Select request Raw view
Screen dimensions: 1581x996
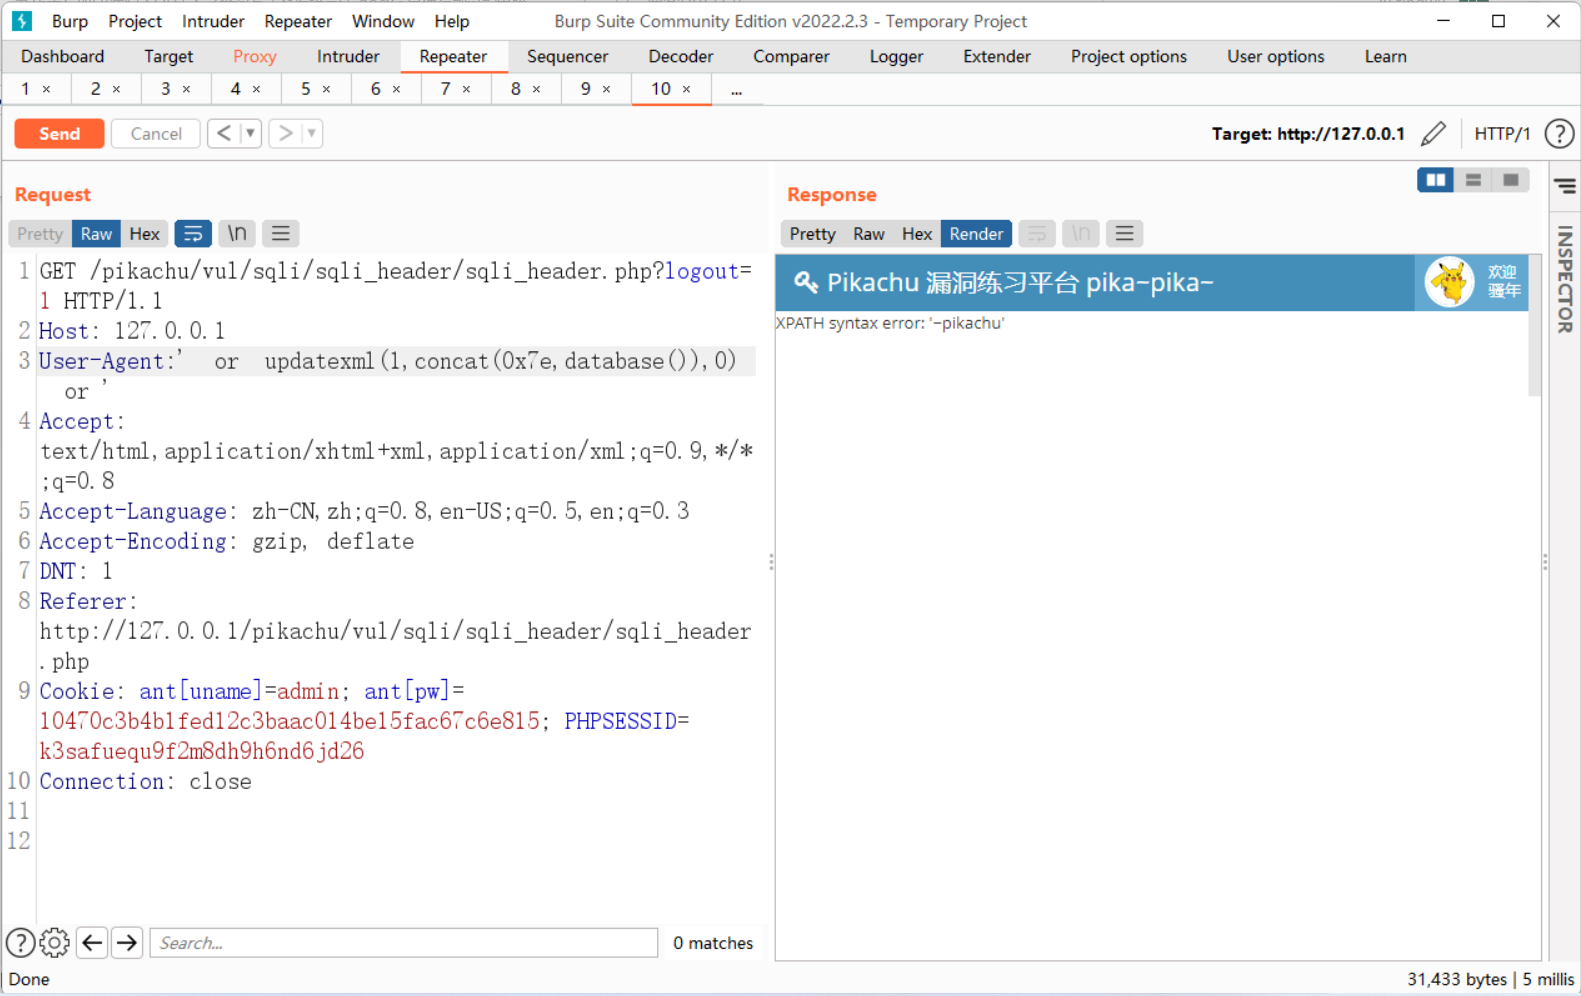96,233
